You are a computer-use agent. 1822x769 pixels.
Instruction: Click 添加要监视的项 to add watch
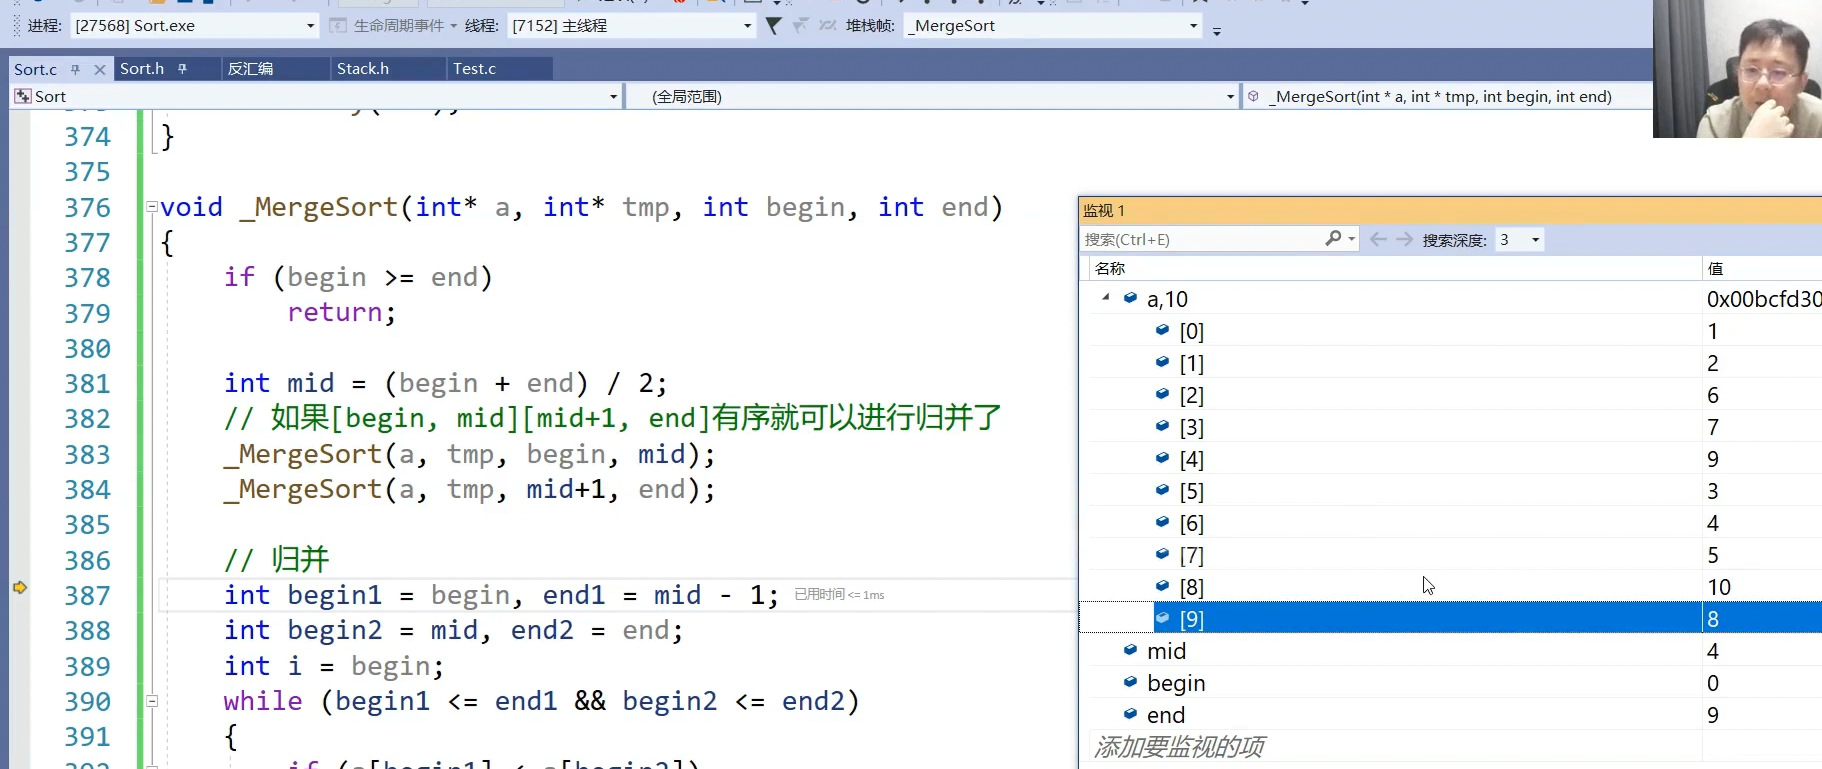[1180, 747]
